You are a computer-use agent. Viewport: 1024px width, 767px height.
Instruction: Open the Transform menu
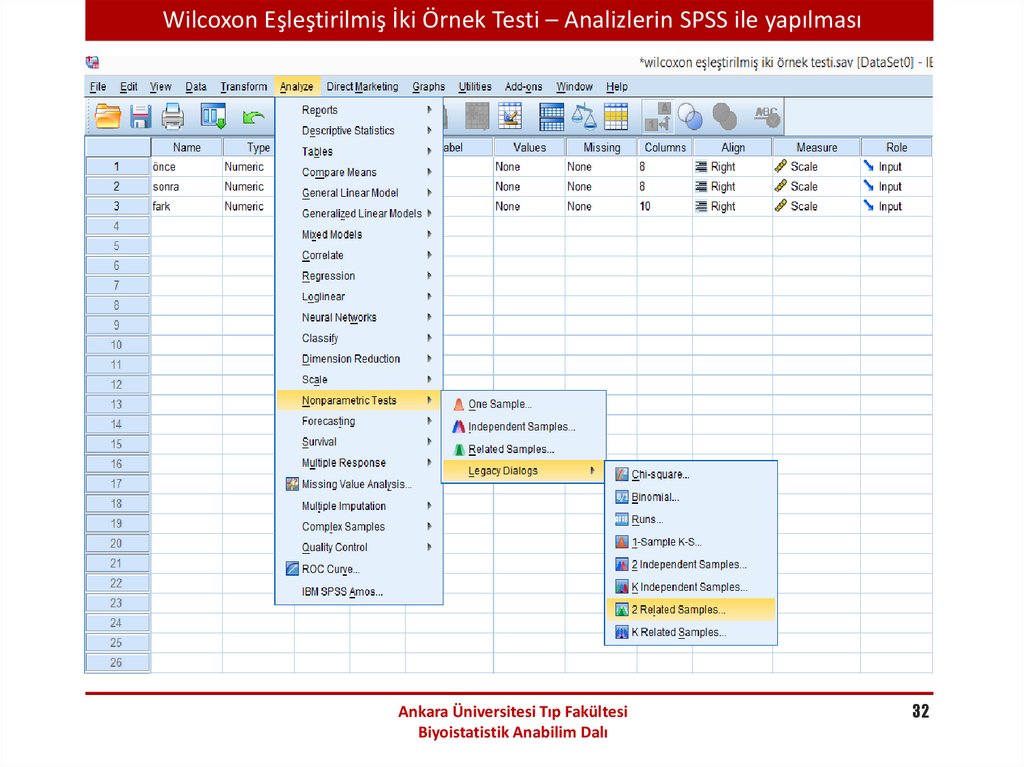coord(243,87)
